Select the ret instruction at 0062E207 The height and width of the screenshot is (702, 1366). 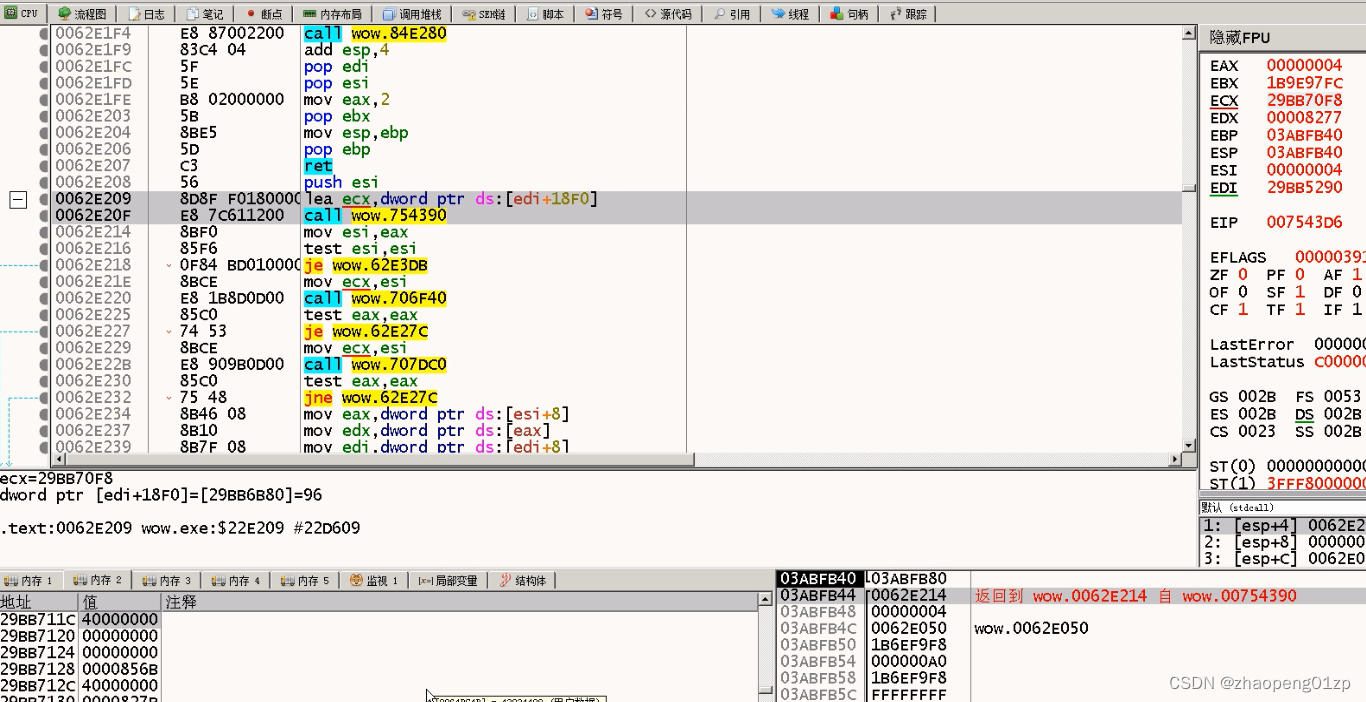[318, 166]
